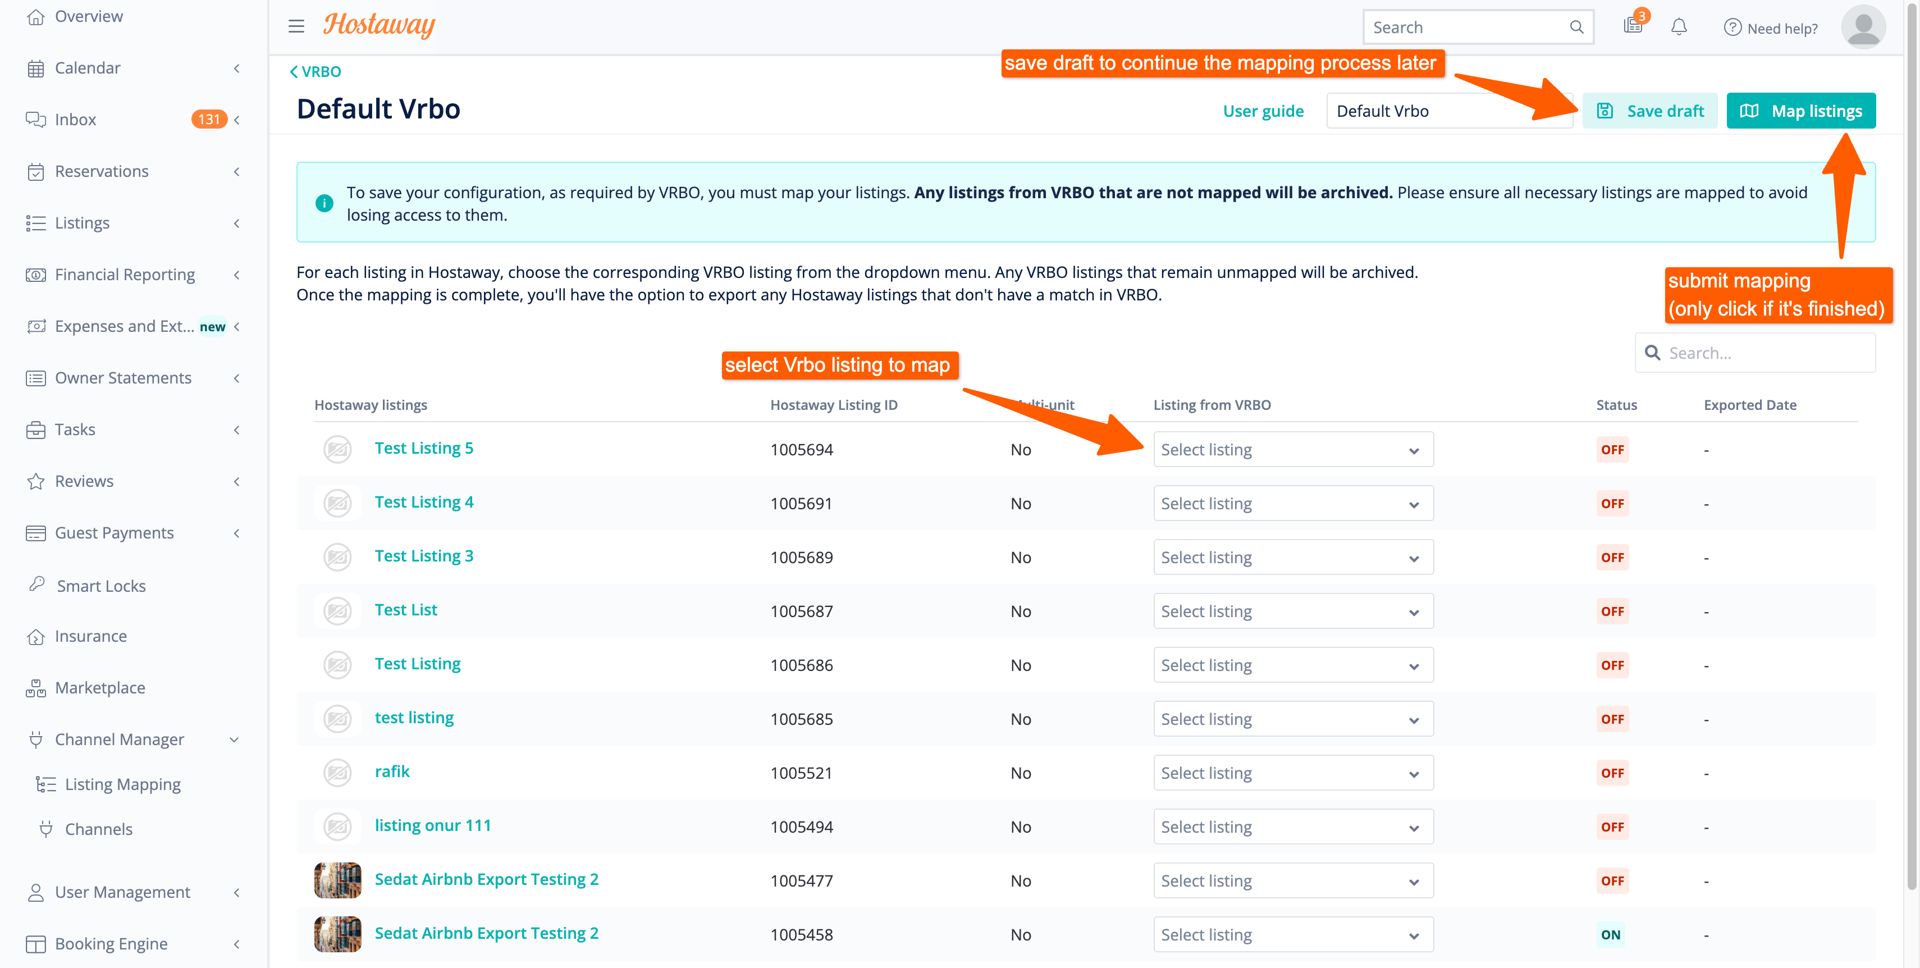The width and height of the screenshot is (1920, 968).
Task: Click the Save draft button
Action: tap(1650, 111)
